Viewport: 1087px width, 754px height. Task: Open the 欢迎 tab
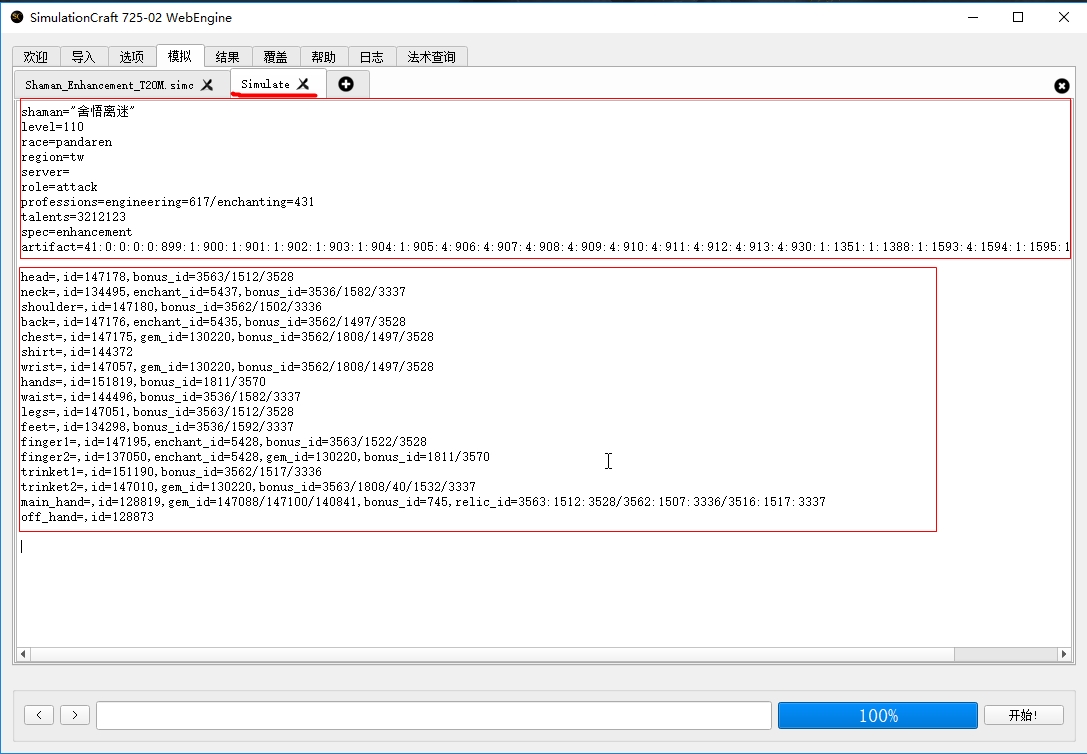[x=36, y=57]
